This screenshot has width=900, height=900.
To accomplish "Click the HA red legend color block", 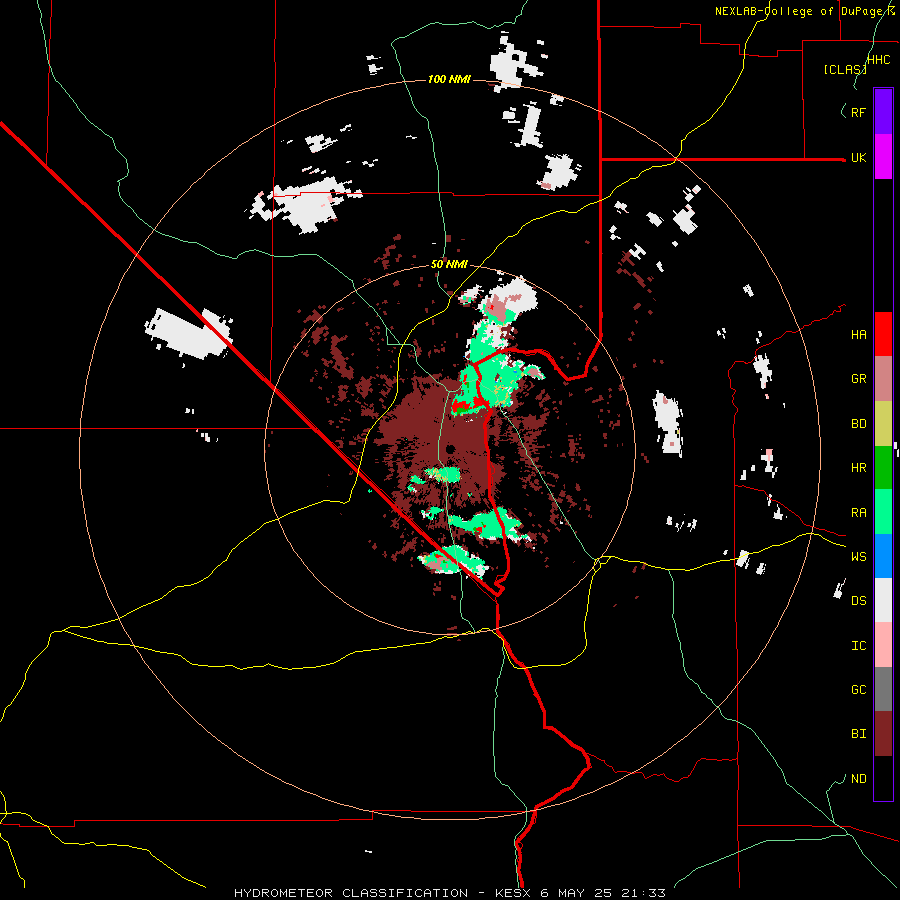I will [883, 334].
